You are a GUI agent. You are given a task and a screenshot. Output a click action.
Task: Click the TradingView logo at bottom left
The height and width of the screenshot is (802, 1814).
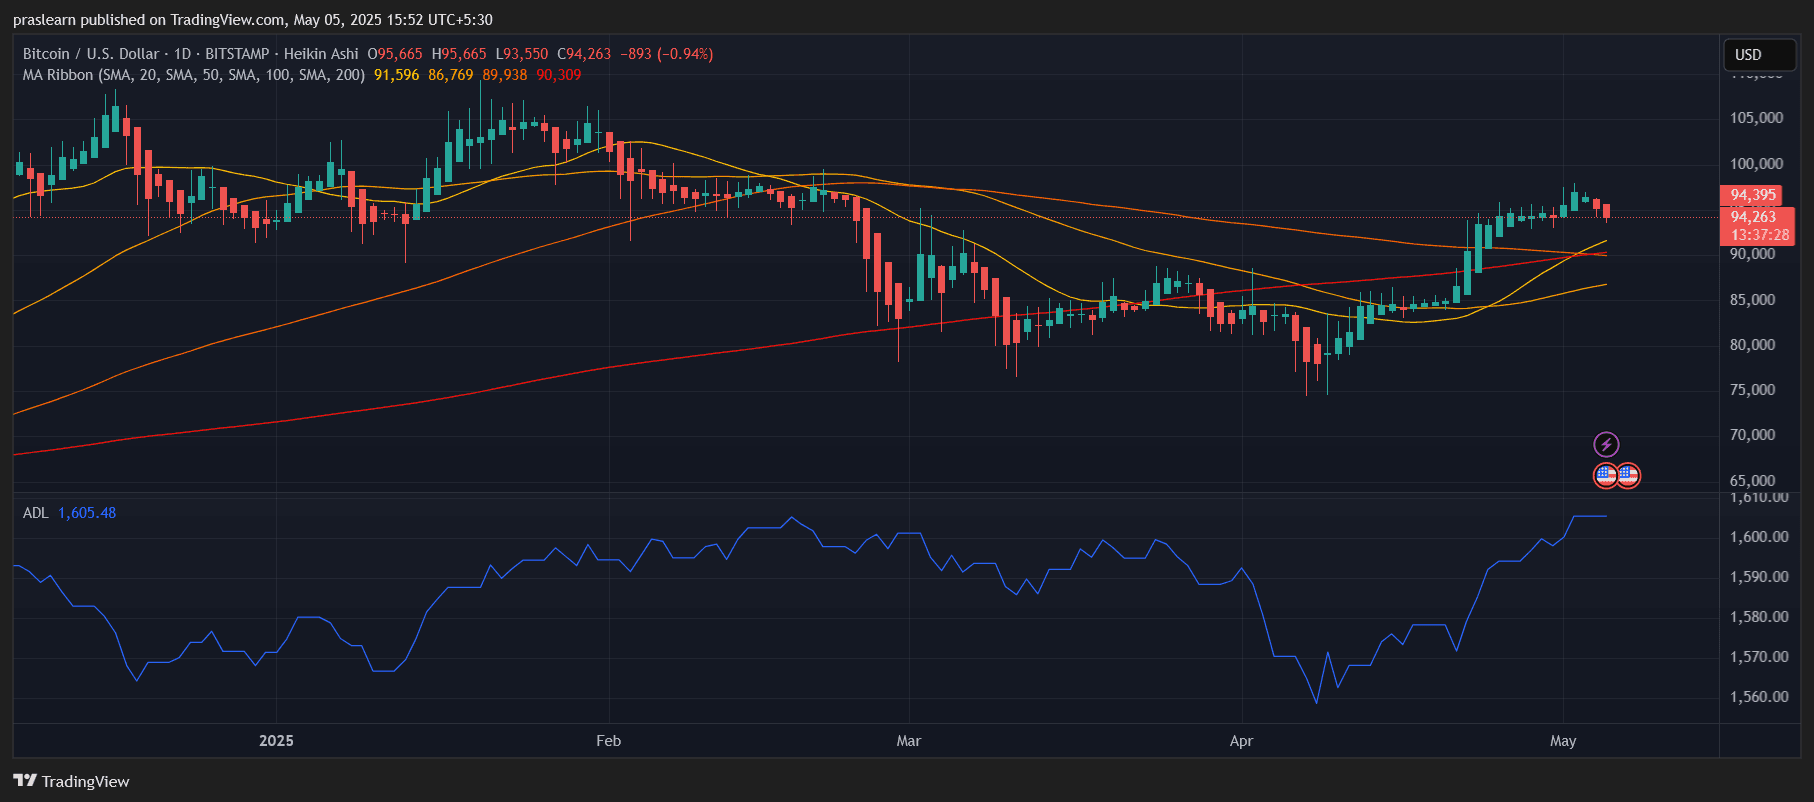point(71,781)
